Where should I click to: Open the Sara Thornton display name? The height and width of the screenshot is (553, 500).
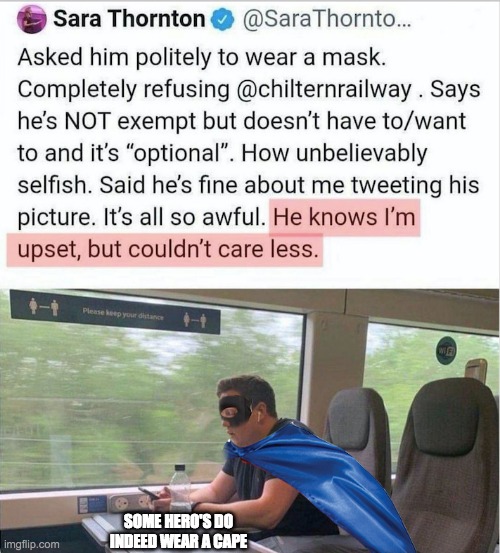129,19
